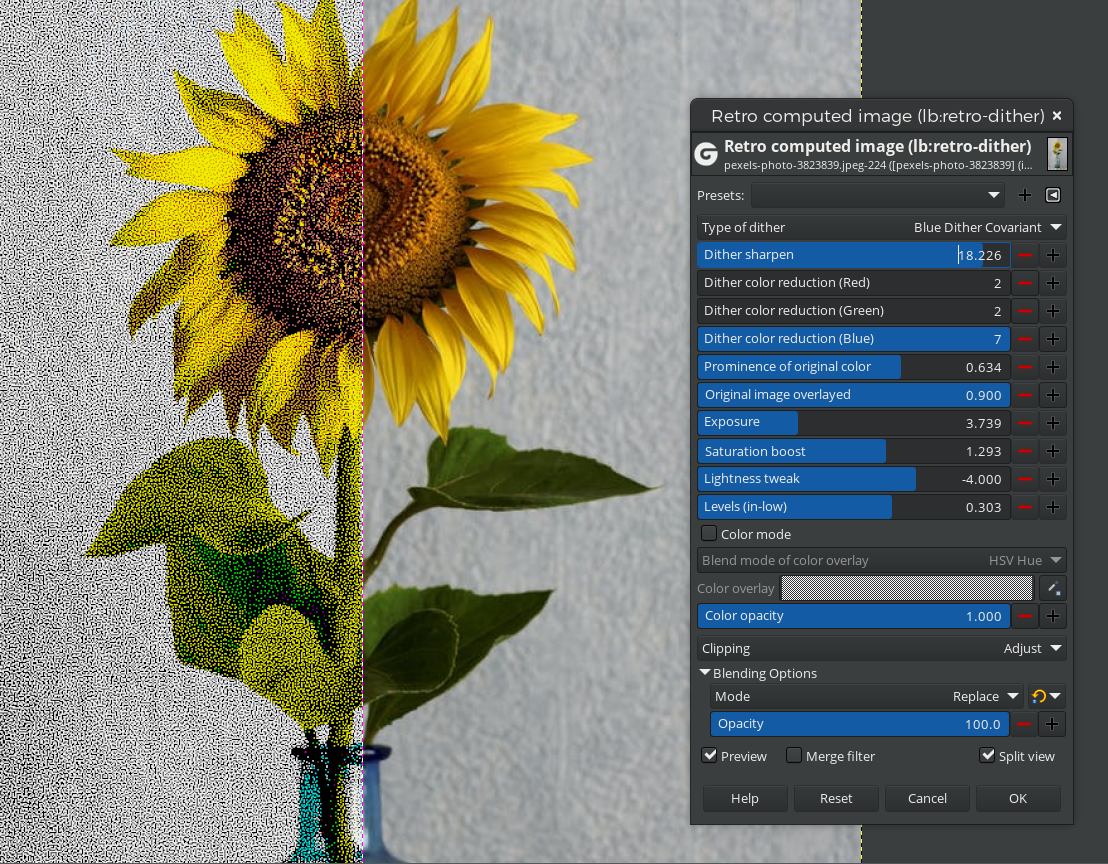This screenshot has width=1108, height=864.
Task: Click the minus icon beside Dither sharpen
Action: point(1025,255)
